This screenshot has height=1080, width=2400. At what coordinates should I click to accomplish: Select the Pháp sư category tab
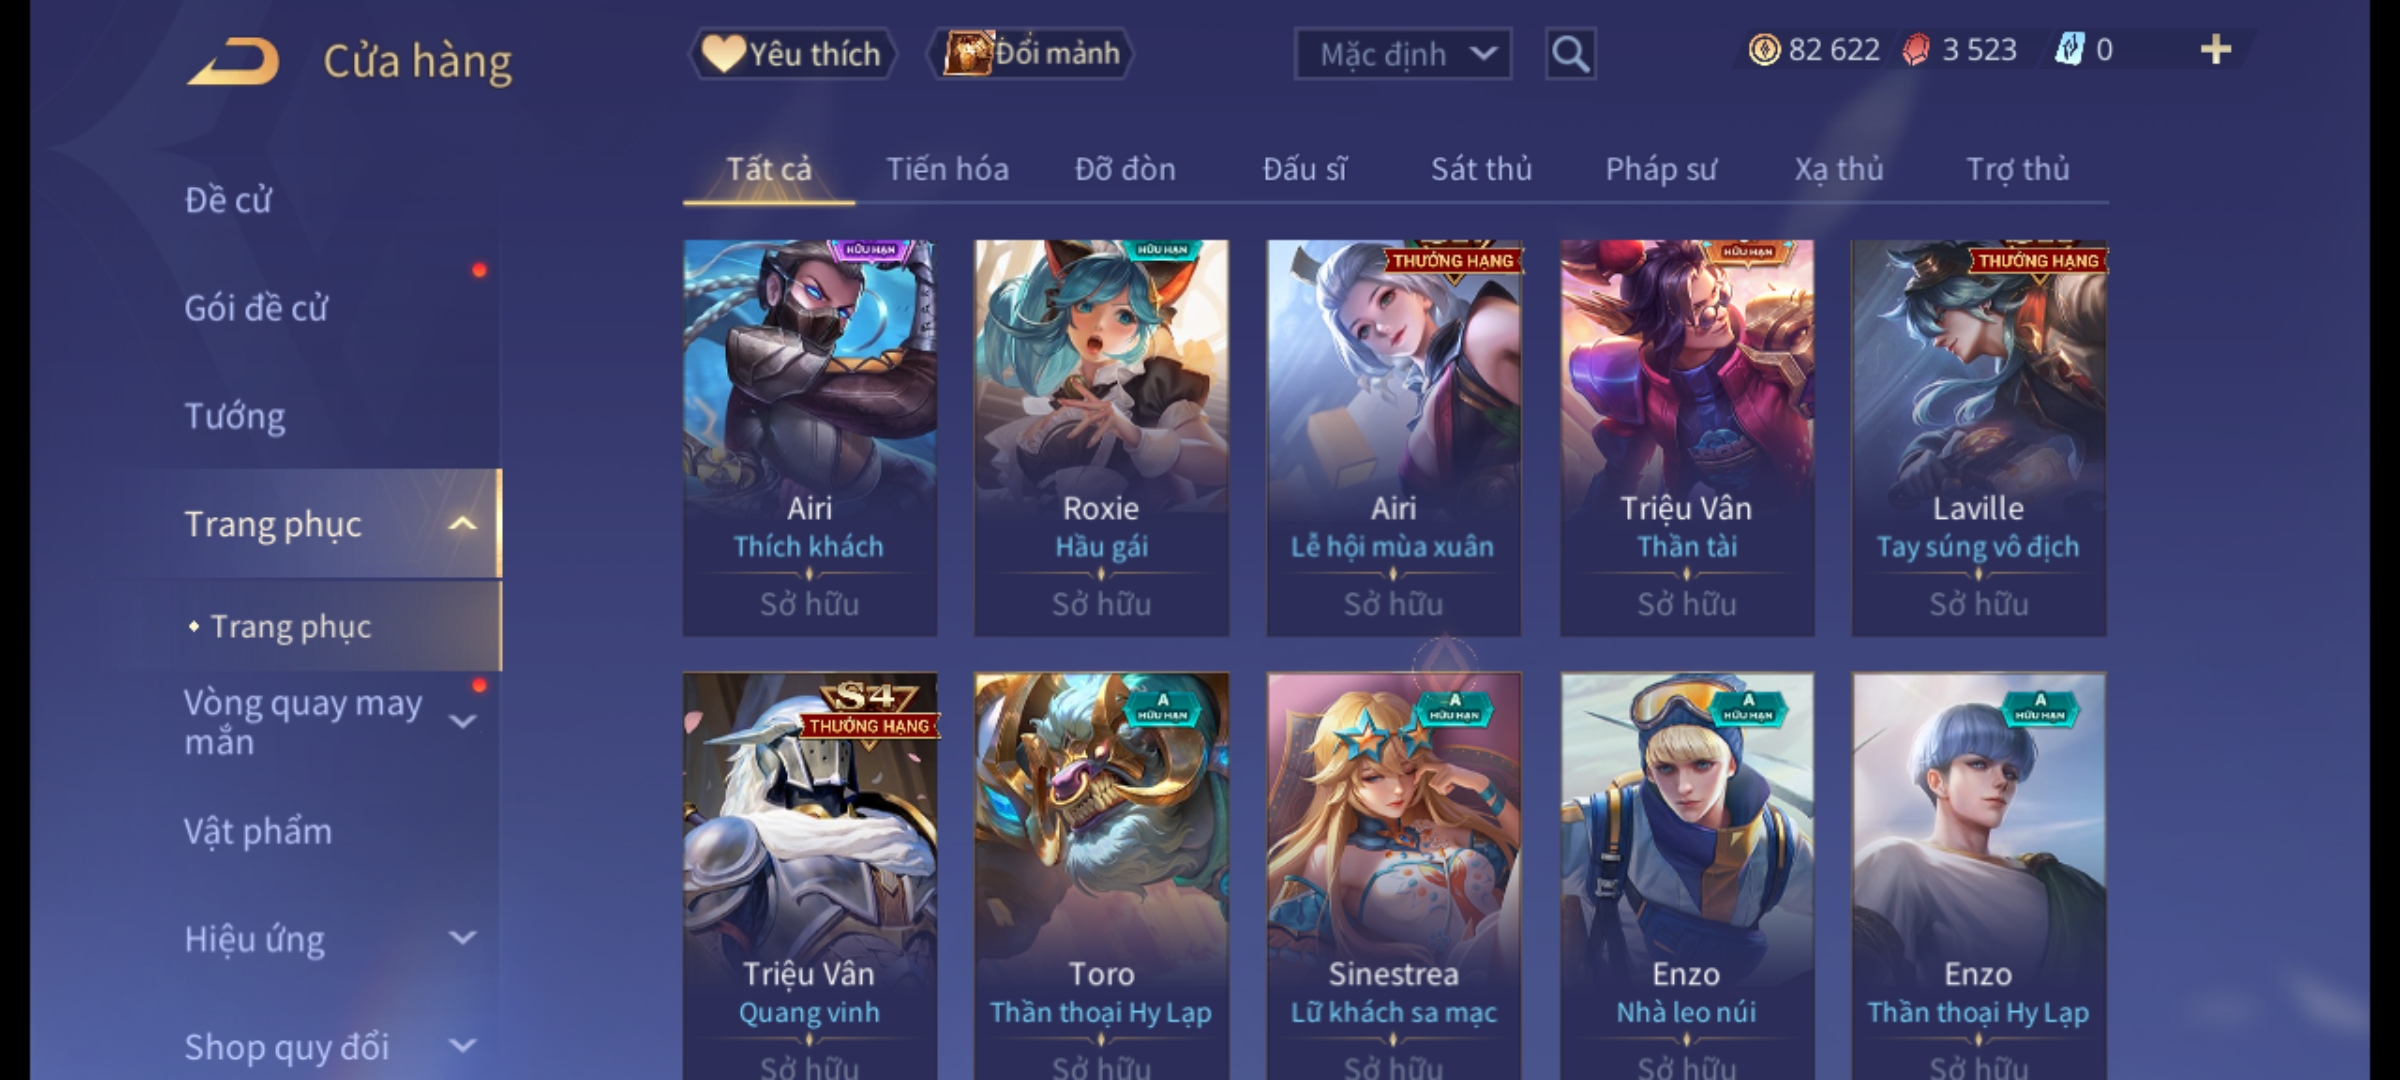point(1660,170)
